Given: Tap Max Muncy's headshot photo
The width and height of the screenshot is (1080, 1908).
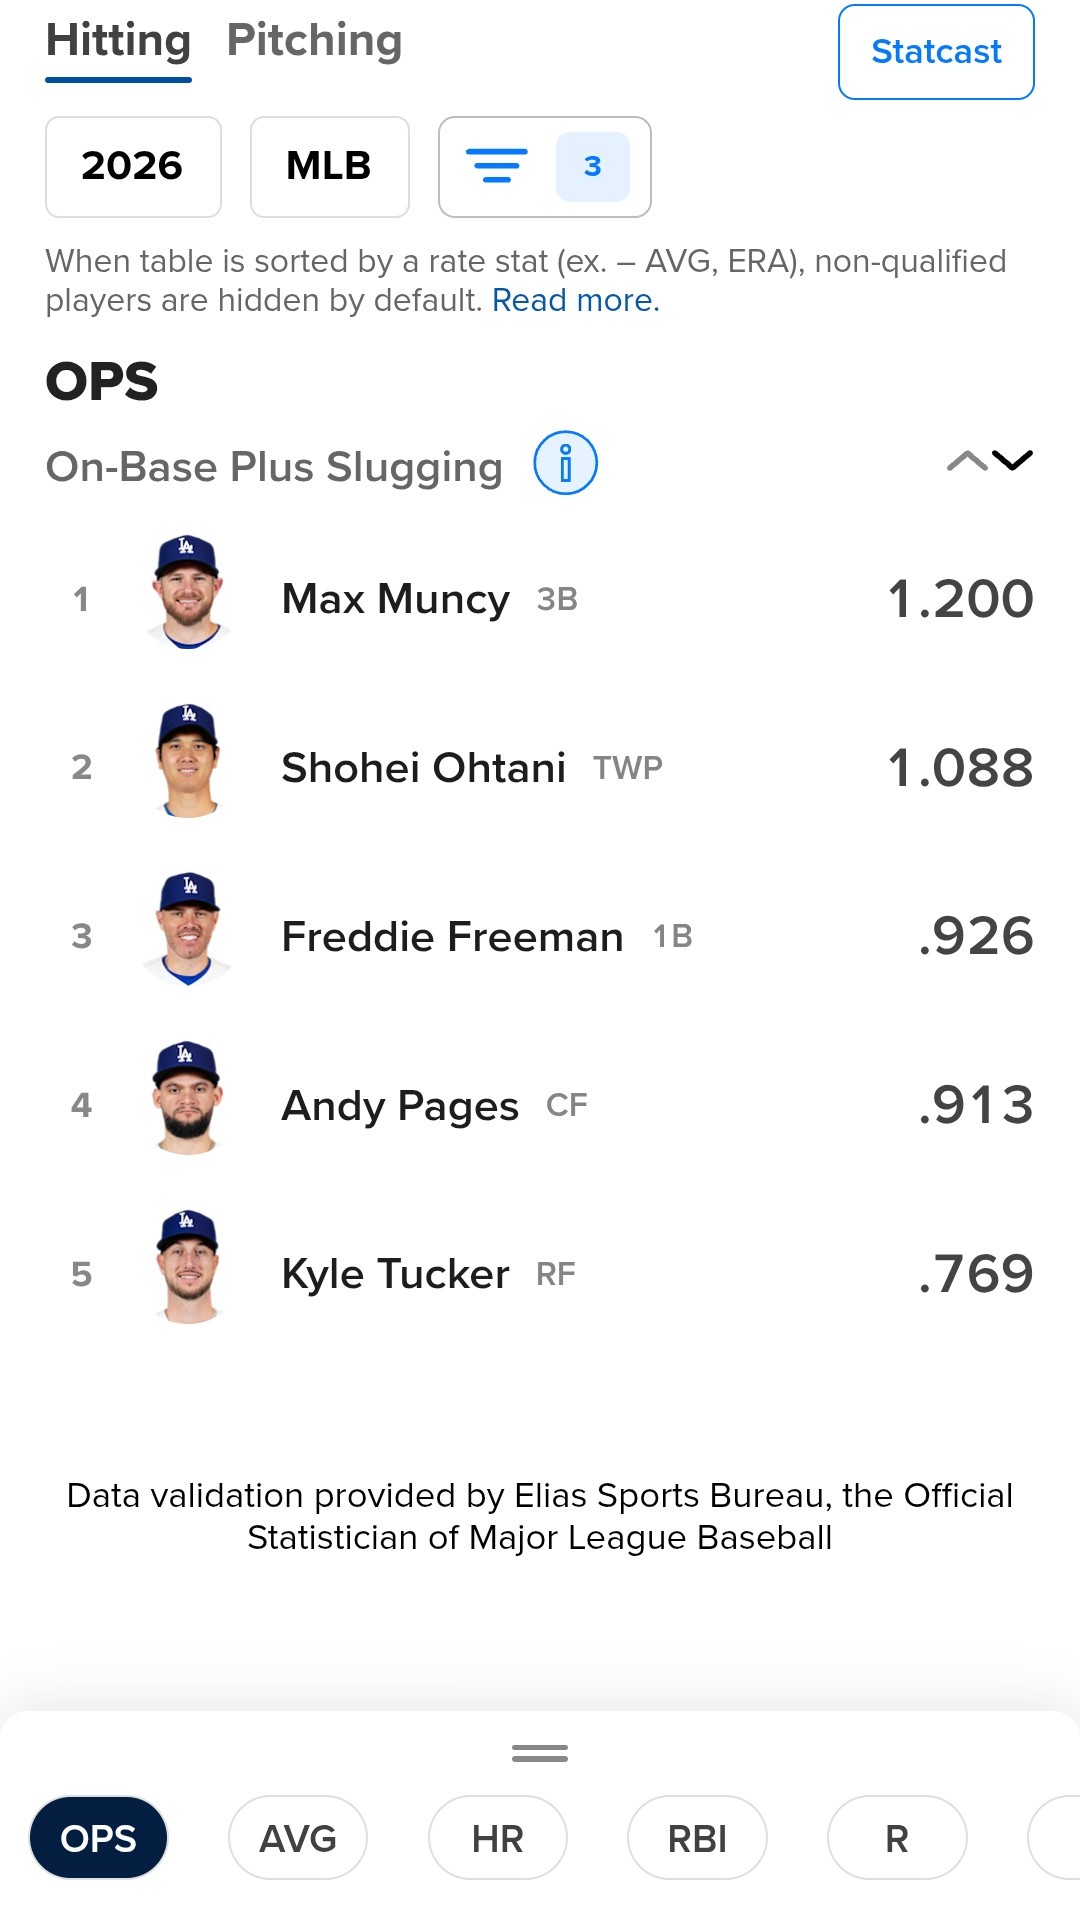Looking at the screenshot, I should click(x=188, y=592).
